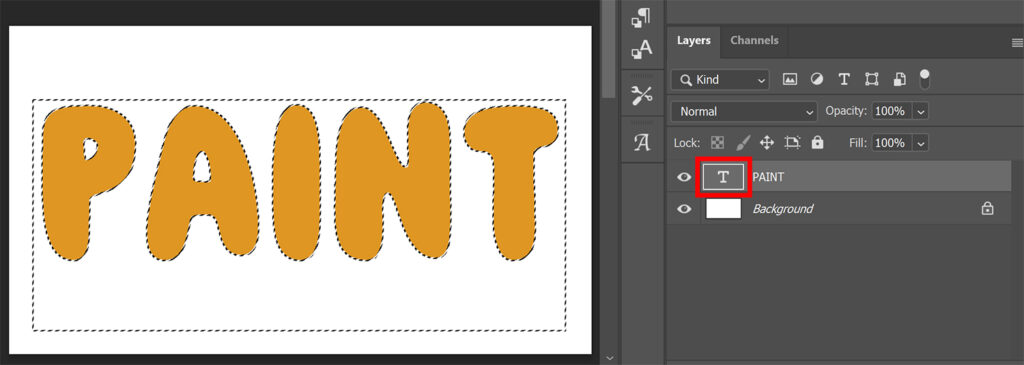The image size is (1024, 365).
Task: Click the Background layer name
Action: [x=782, y=209]
